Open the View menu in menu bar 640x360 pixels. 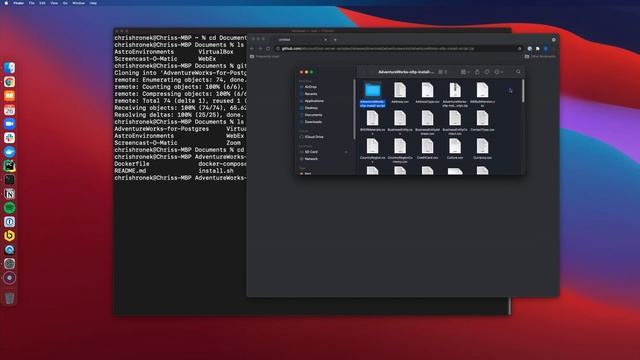54,3
